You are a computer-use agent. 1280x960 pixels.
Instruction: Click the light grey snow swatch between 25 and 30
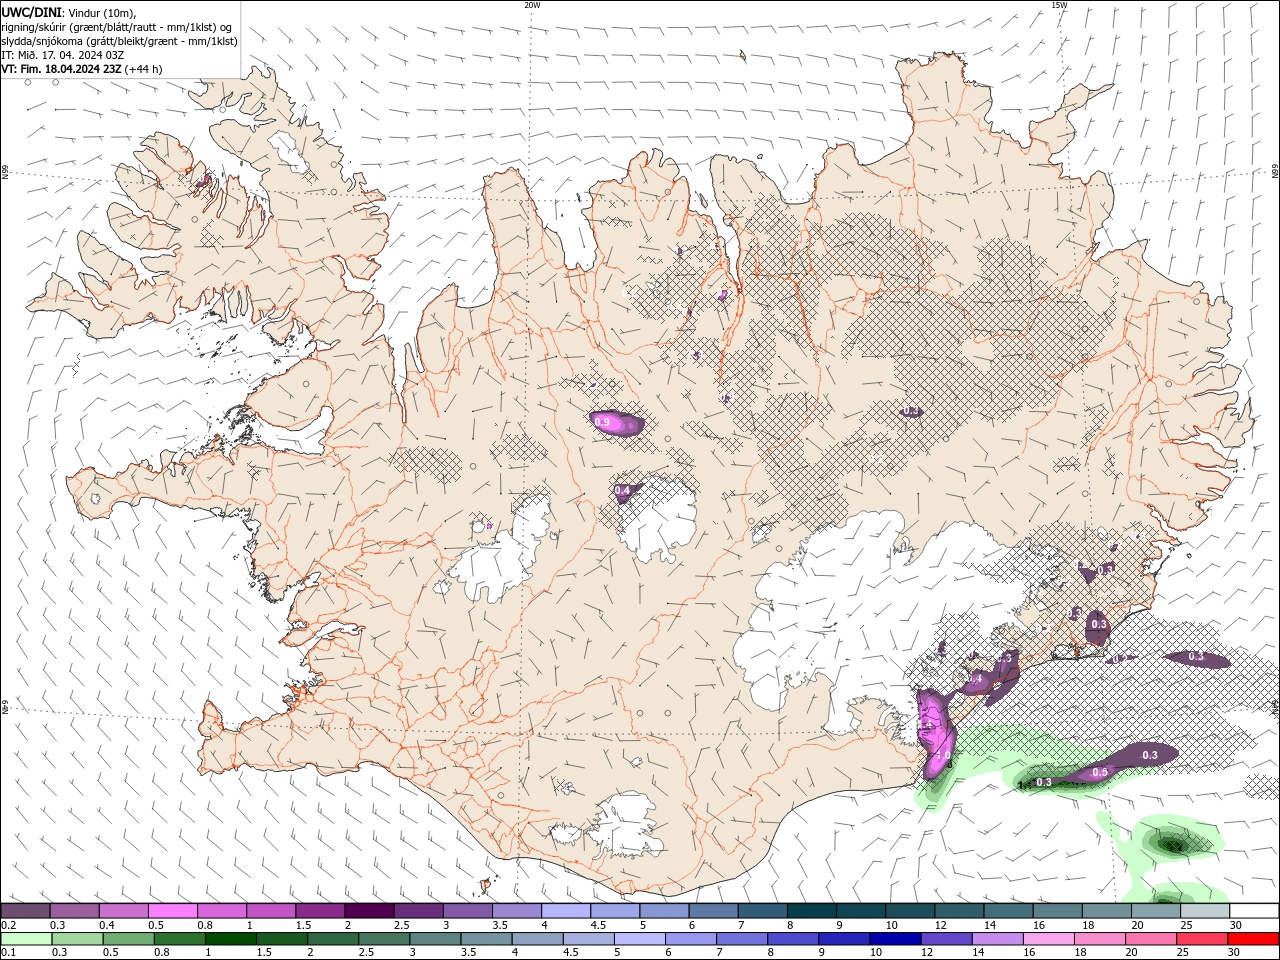(x=1204, y=911)
